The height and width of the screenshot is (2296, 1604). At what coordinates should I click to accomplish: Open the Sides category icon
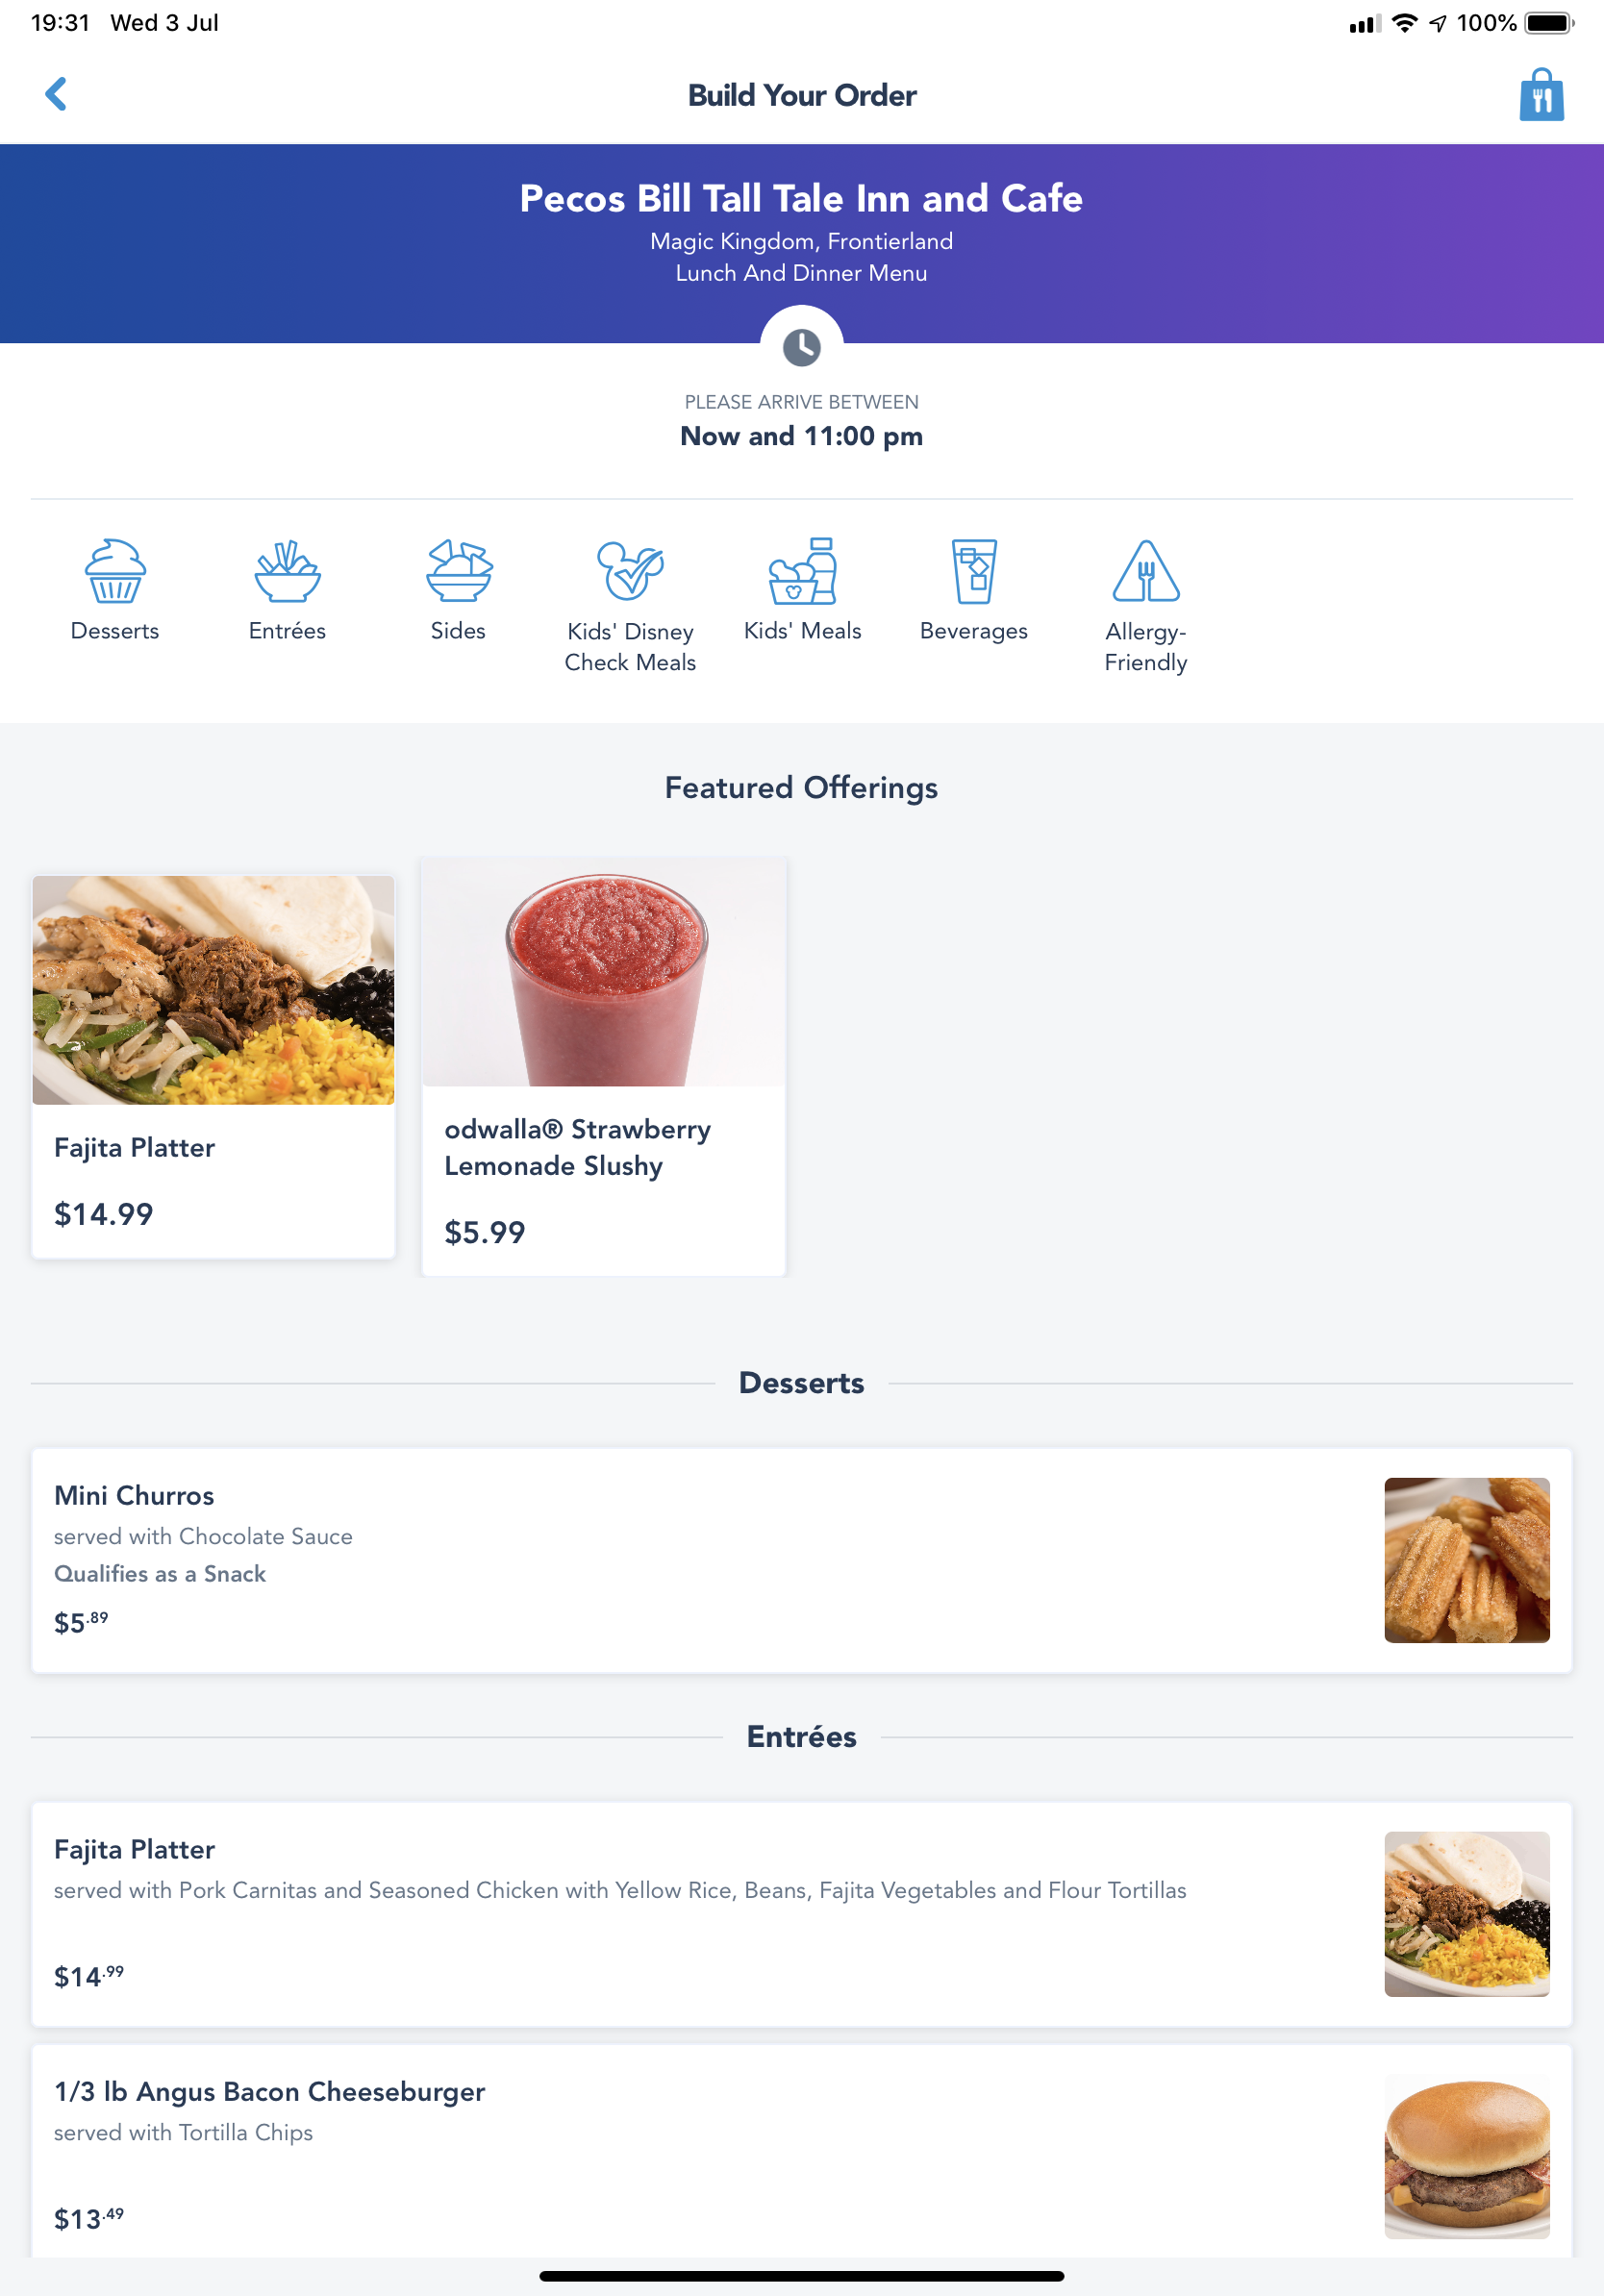coord(458,590)
